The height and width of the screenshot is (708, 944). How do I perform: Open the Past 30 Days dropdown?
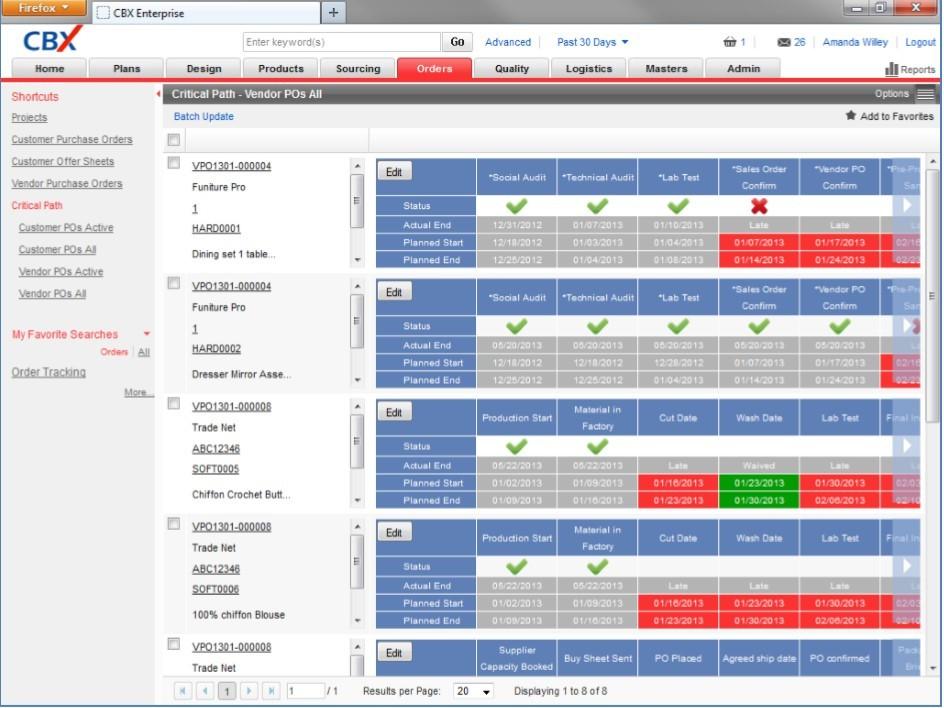tap(592, 42)
